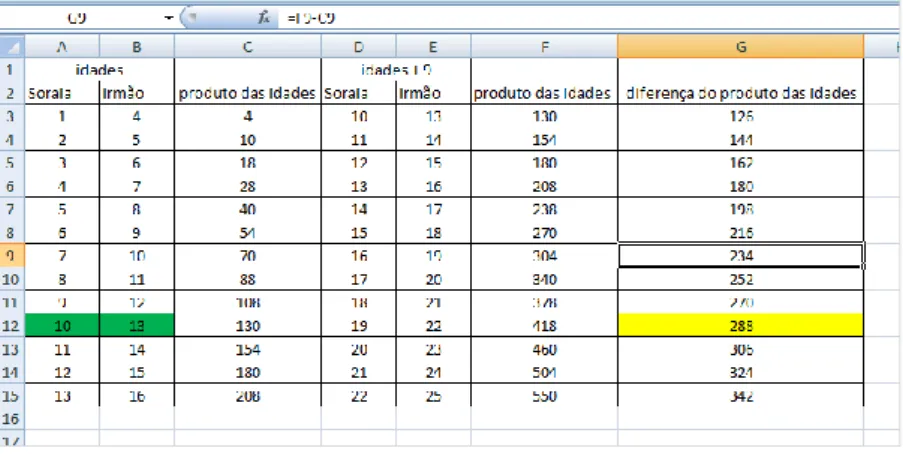The image size is (903, 454).
Task: Click the fx Insert Function icon
Action: coord(264,18)
